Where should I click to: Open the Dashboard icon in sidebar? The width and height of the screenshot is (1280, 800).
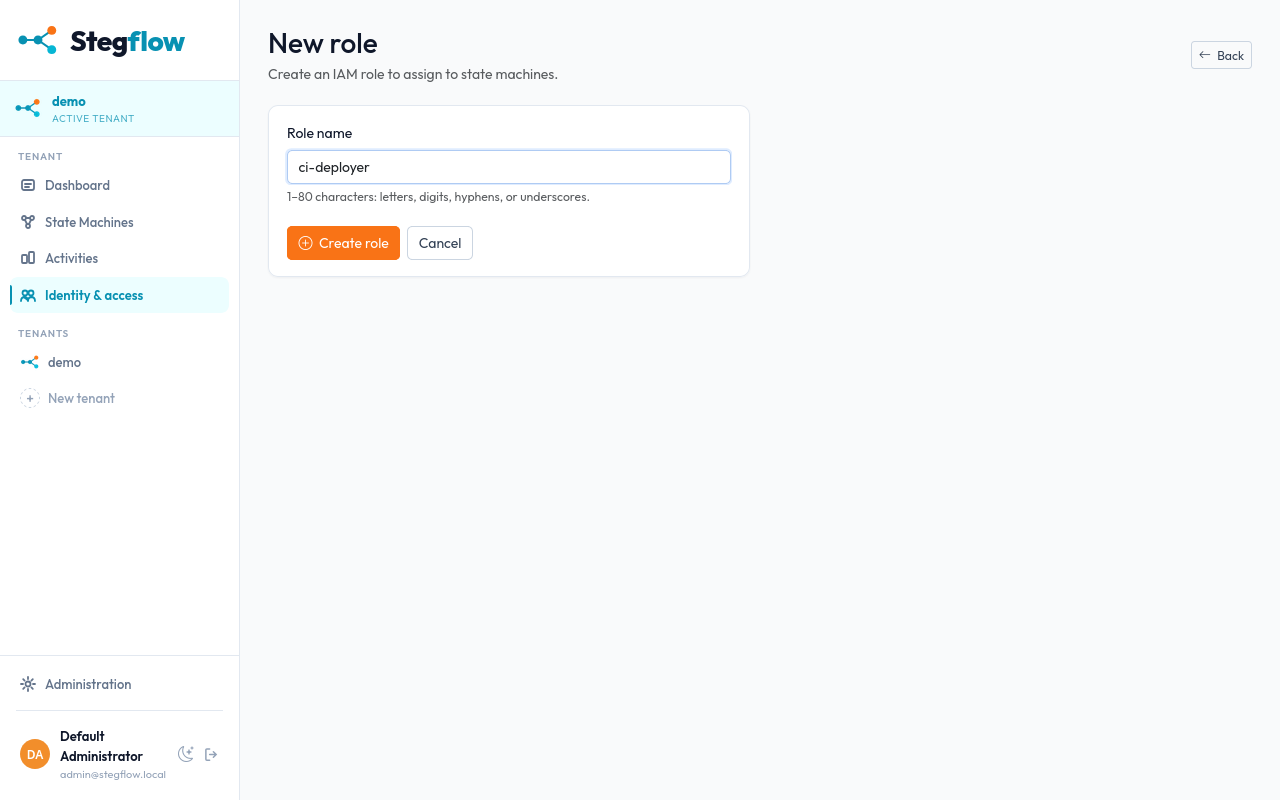[28, 185]
